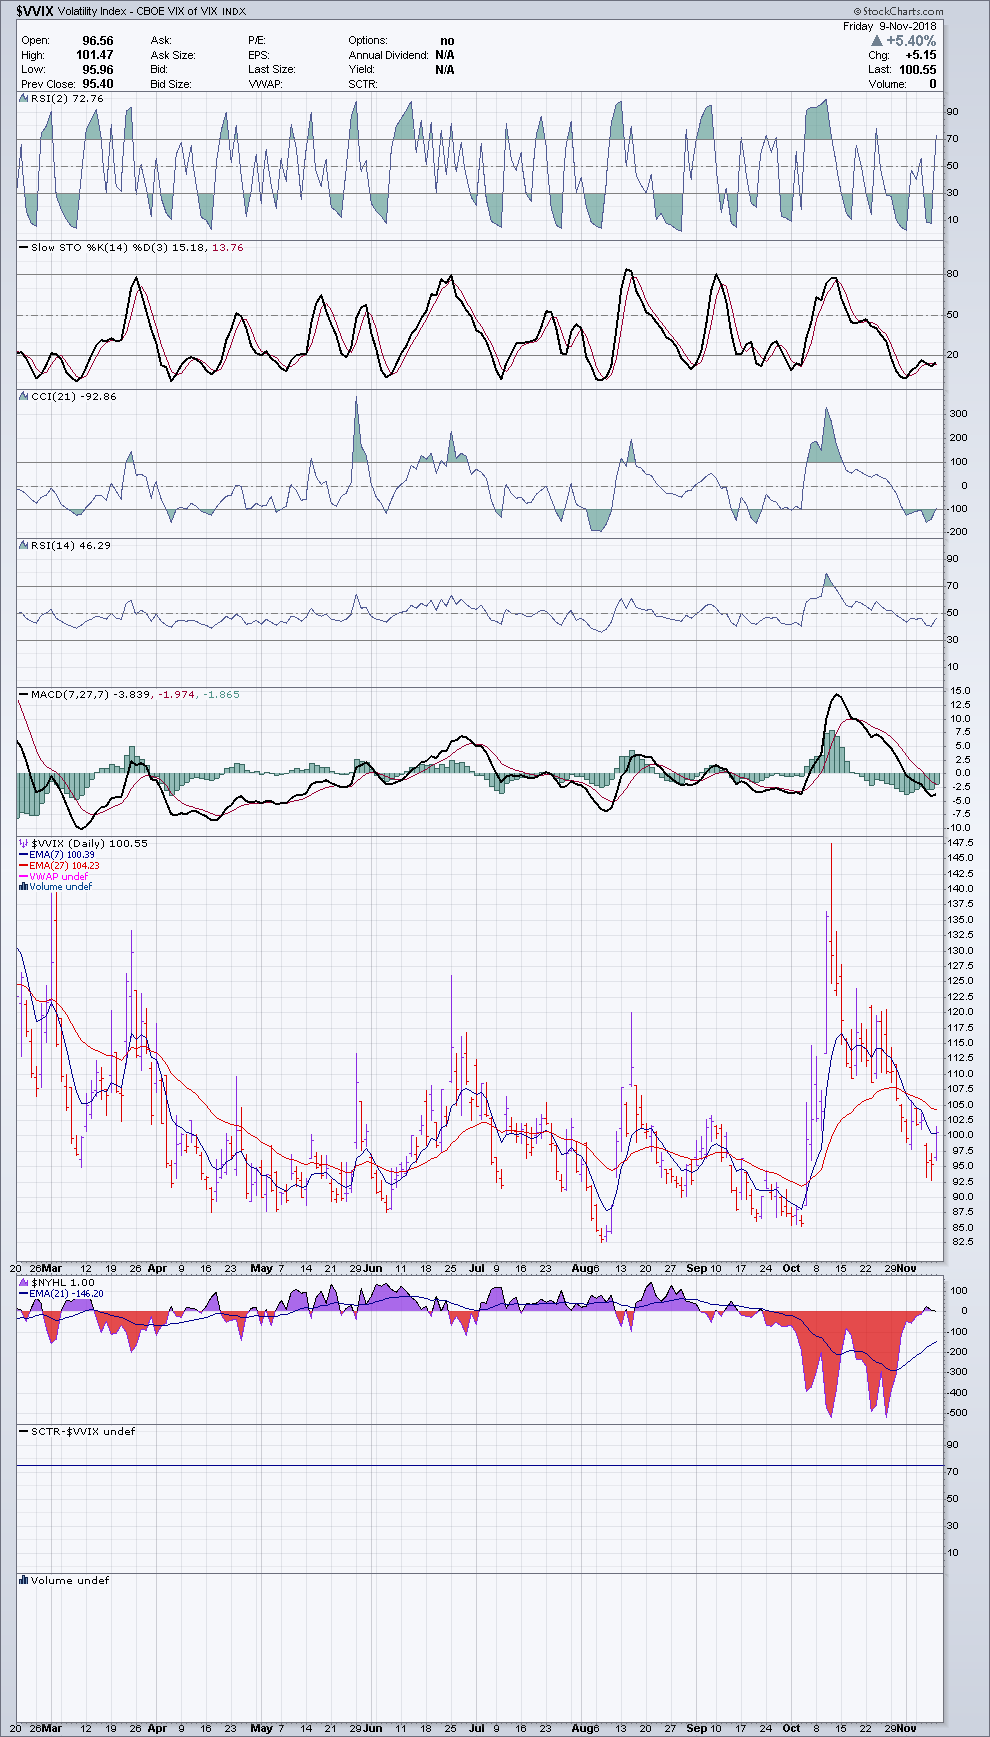
Task: Click the blue EMA(7) line swatch
Action: click(23, 855)
